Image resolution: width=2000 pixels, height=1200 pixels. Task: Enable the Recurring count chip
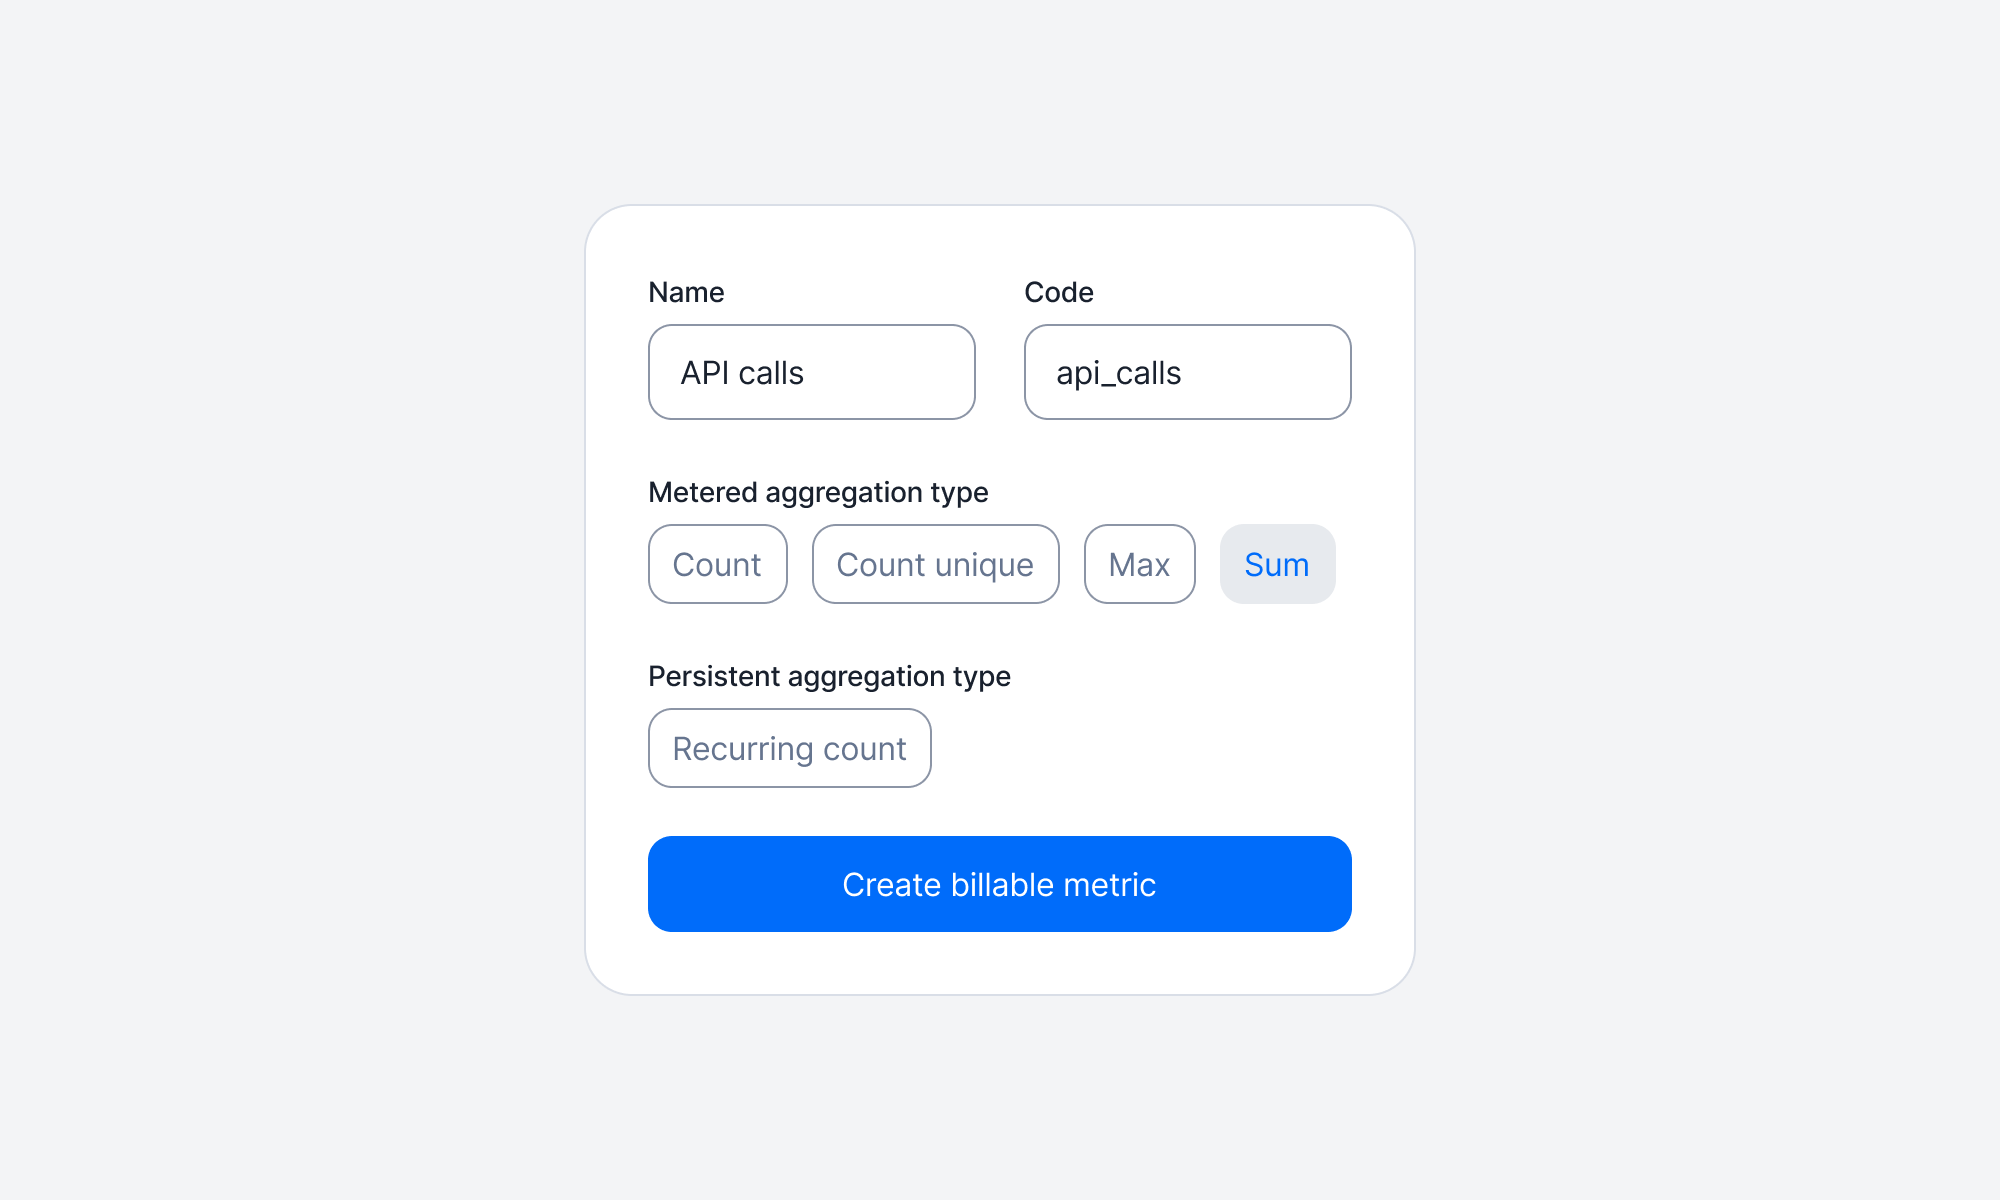[789, 748]
